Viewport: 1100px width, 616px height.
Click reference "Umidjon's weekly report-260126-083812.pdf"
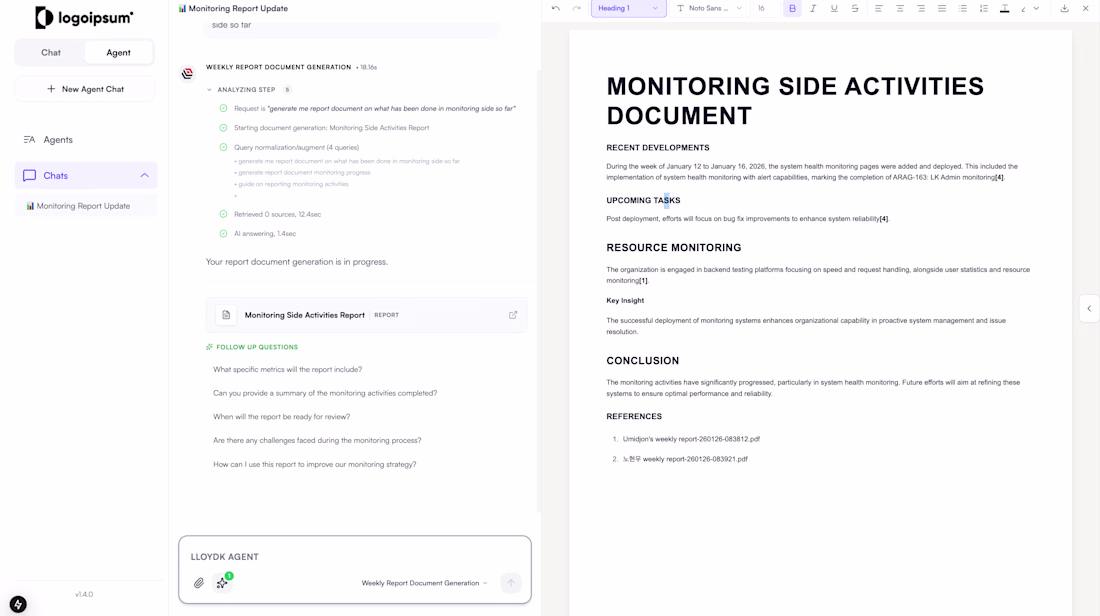pyautogui.click(x=691, y=439)
